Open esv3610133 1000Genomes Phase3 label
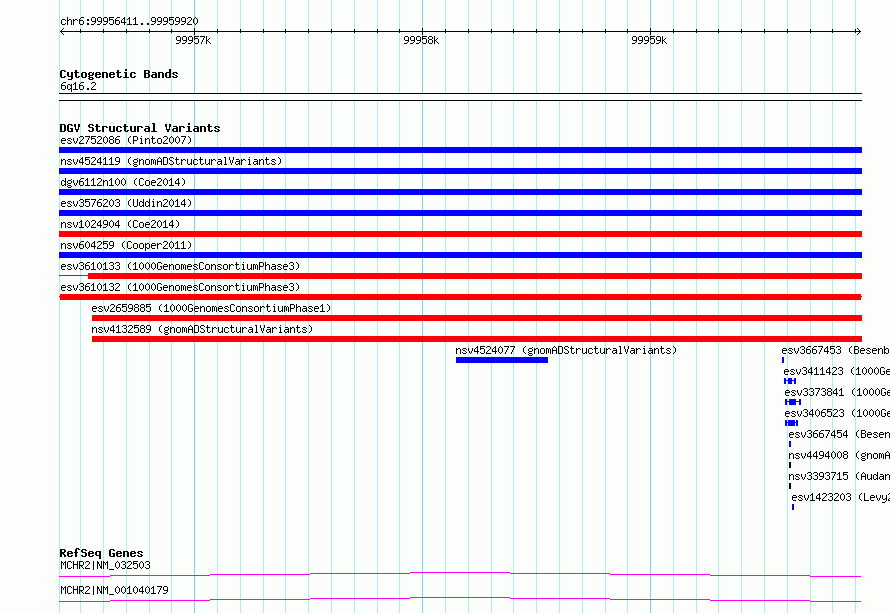This screenshot has height=613, width=890. pos(180,266)
